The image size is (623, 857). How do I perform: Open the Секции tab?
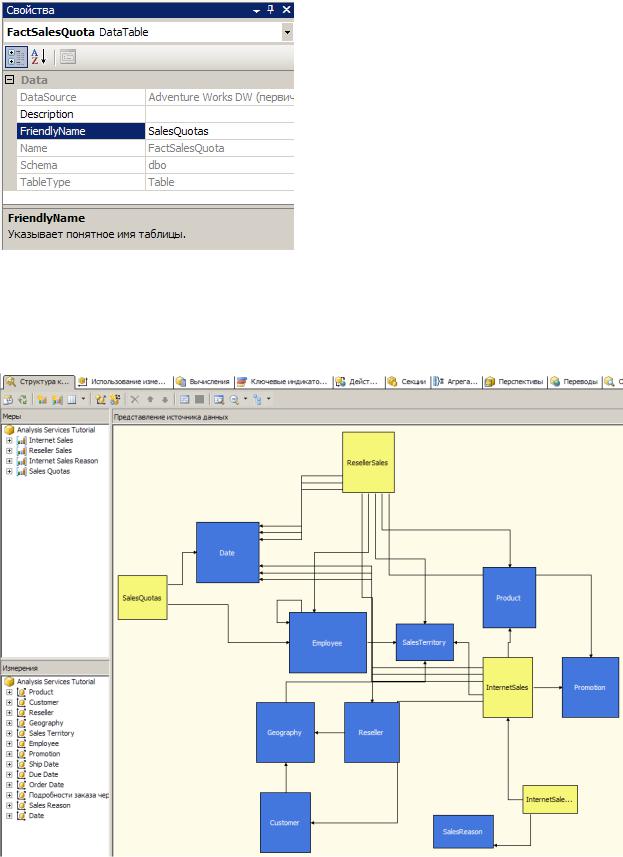click(407, 381)
